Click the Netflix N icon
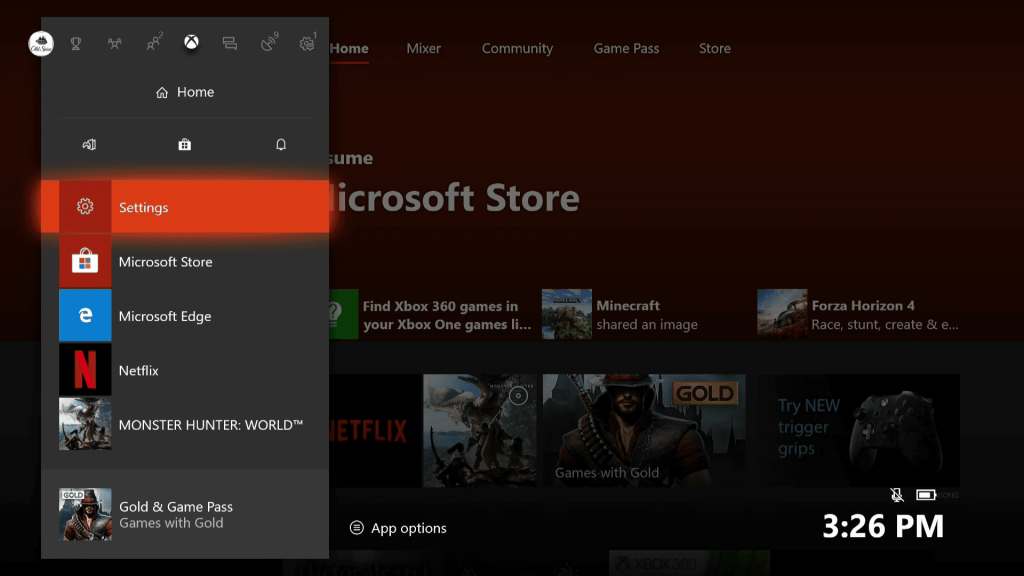Image resolution: width=1024 pixels, height=576 pixels. (85, 370)
